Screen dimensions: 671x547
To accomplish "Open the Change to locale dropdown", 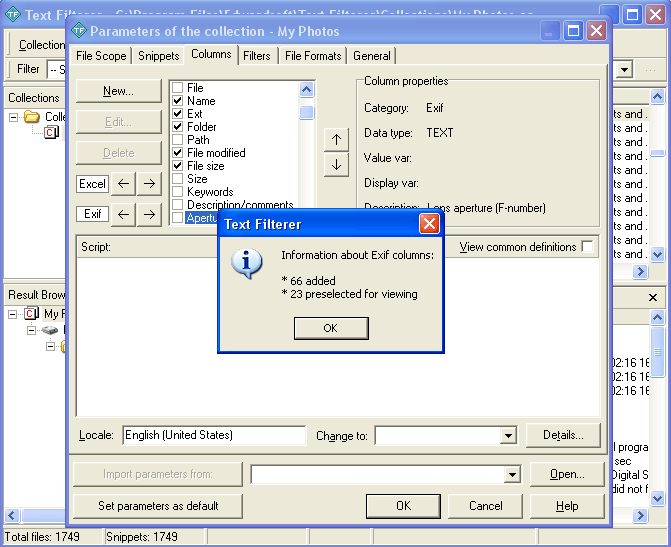I will point(508,436).
